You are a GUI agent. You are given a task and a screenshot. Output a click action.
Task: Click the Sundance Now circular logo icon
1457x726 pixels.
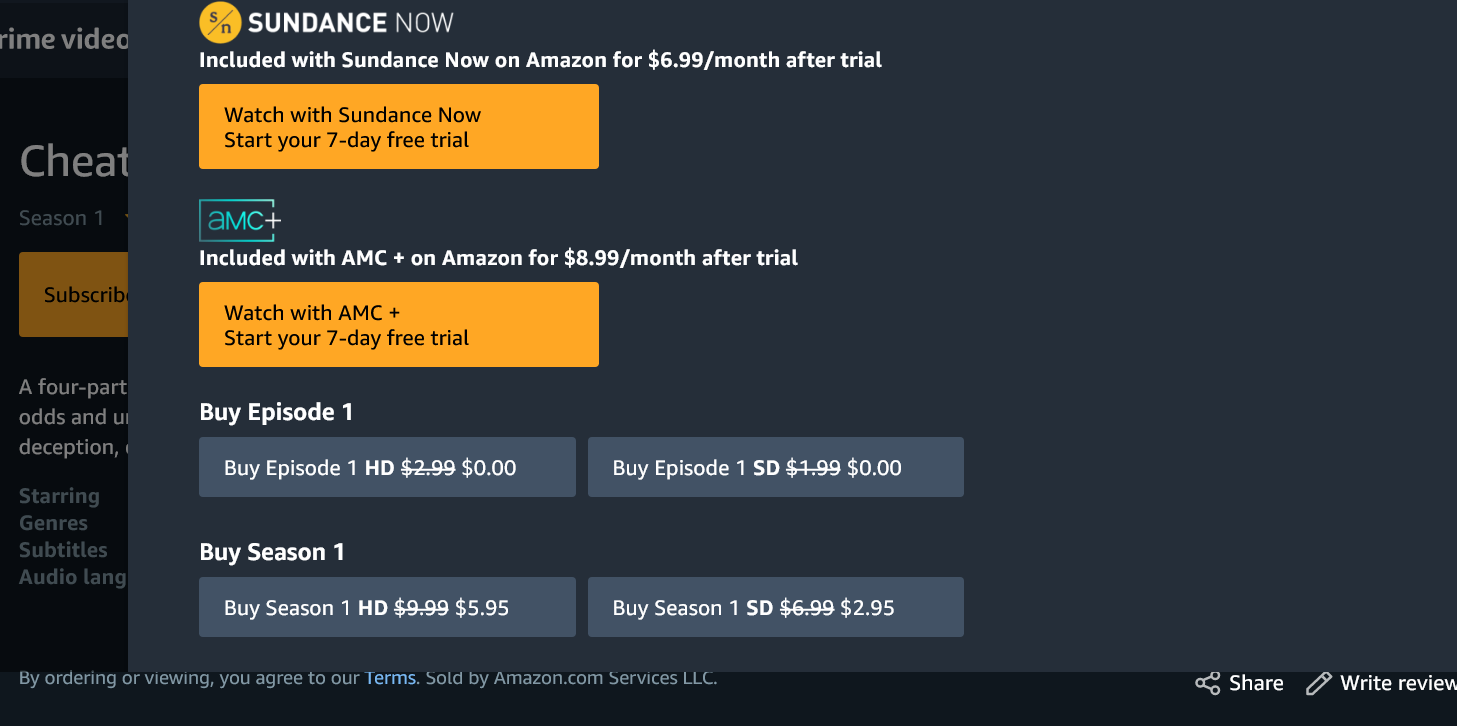point(220,21)
